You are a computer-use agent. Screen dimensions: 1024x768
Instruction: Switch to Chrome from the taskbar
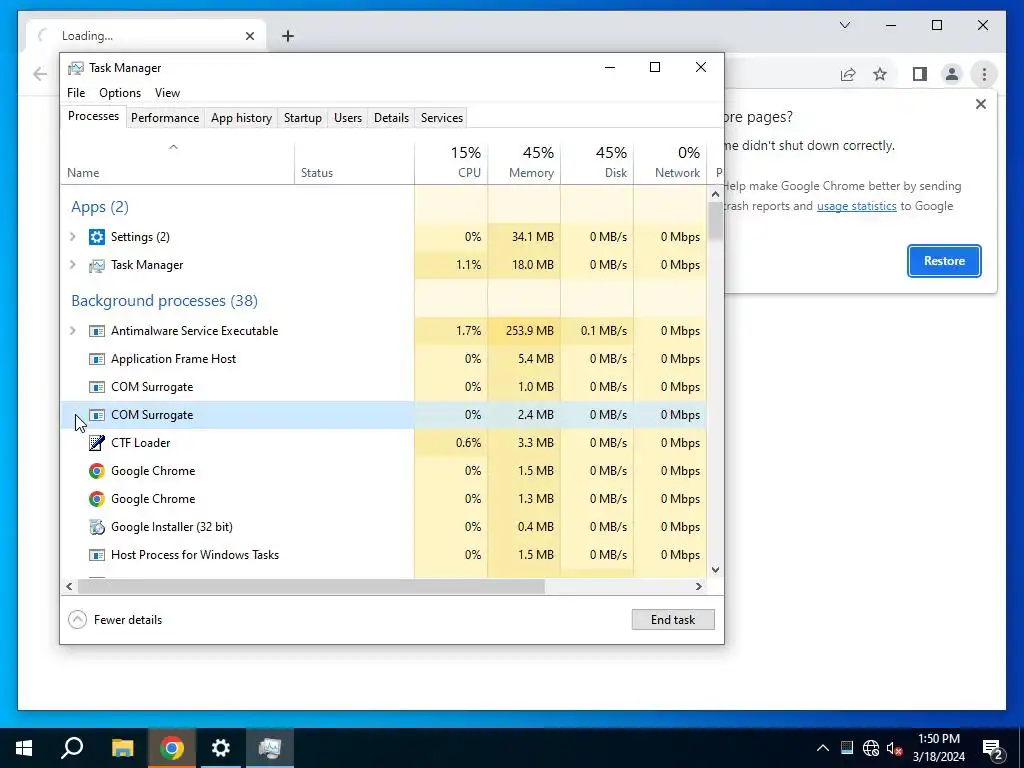click(172, 748)
